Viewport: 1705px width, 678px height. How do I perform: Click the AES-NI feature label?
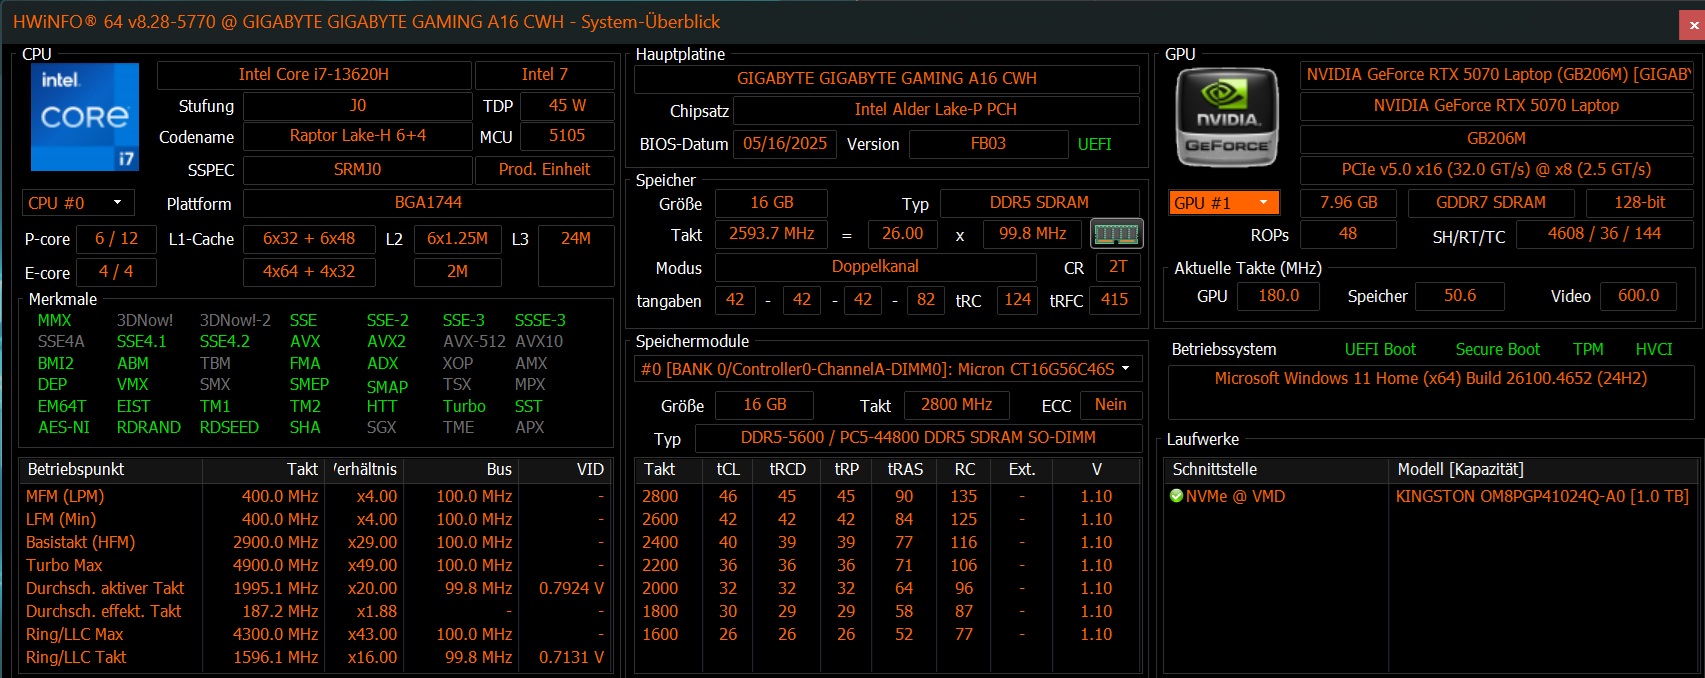pos(64,428)
